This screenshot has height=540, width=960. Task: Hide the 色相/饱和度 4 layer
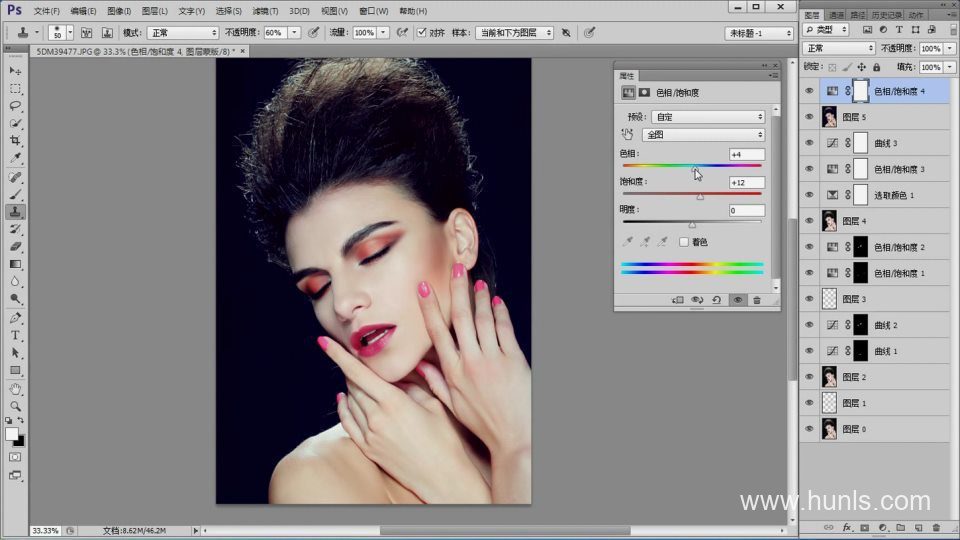point(809,91)
